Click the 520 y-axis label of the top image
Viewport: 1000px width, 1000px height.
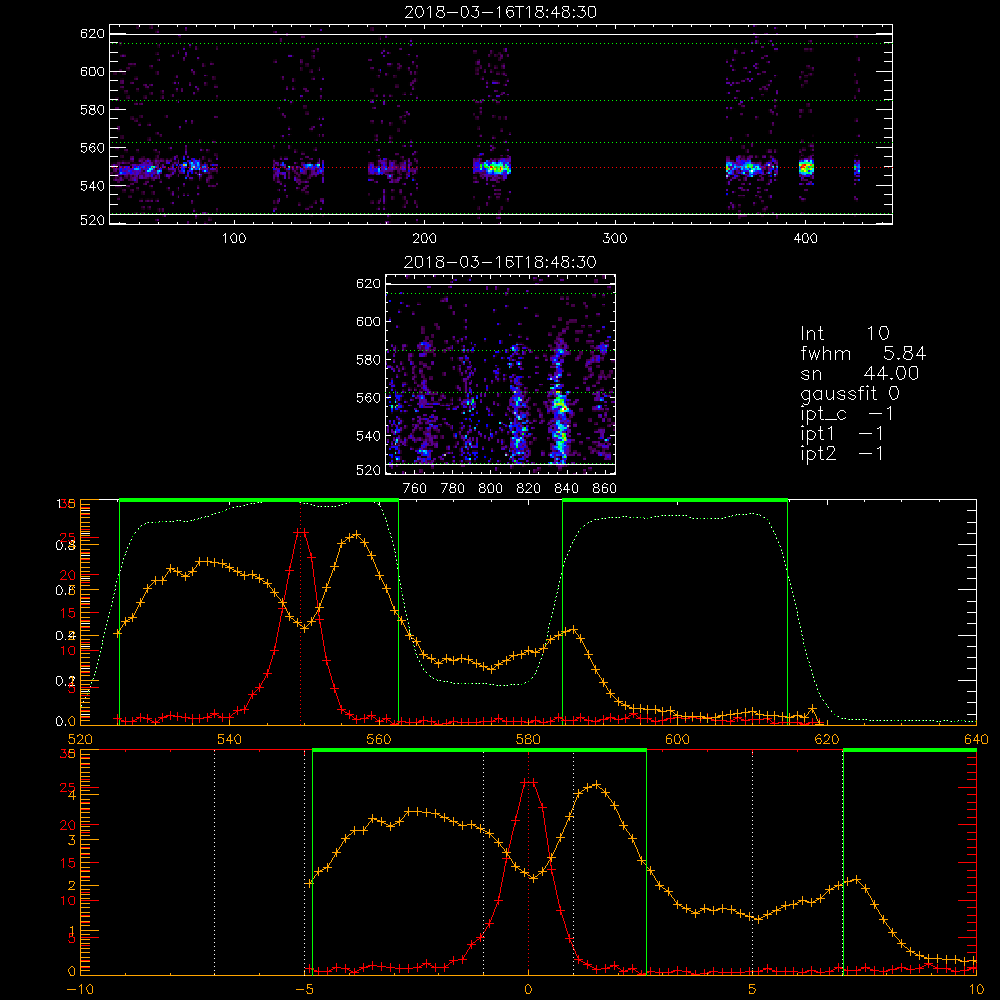(92, 220)
